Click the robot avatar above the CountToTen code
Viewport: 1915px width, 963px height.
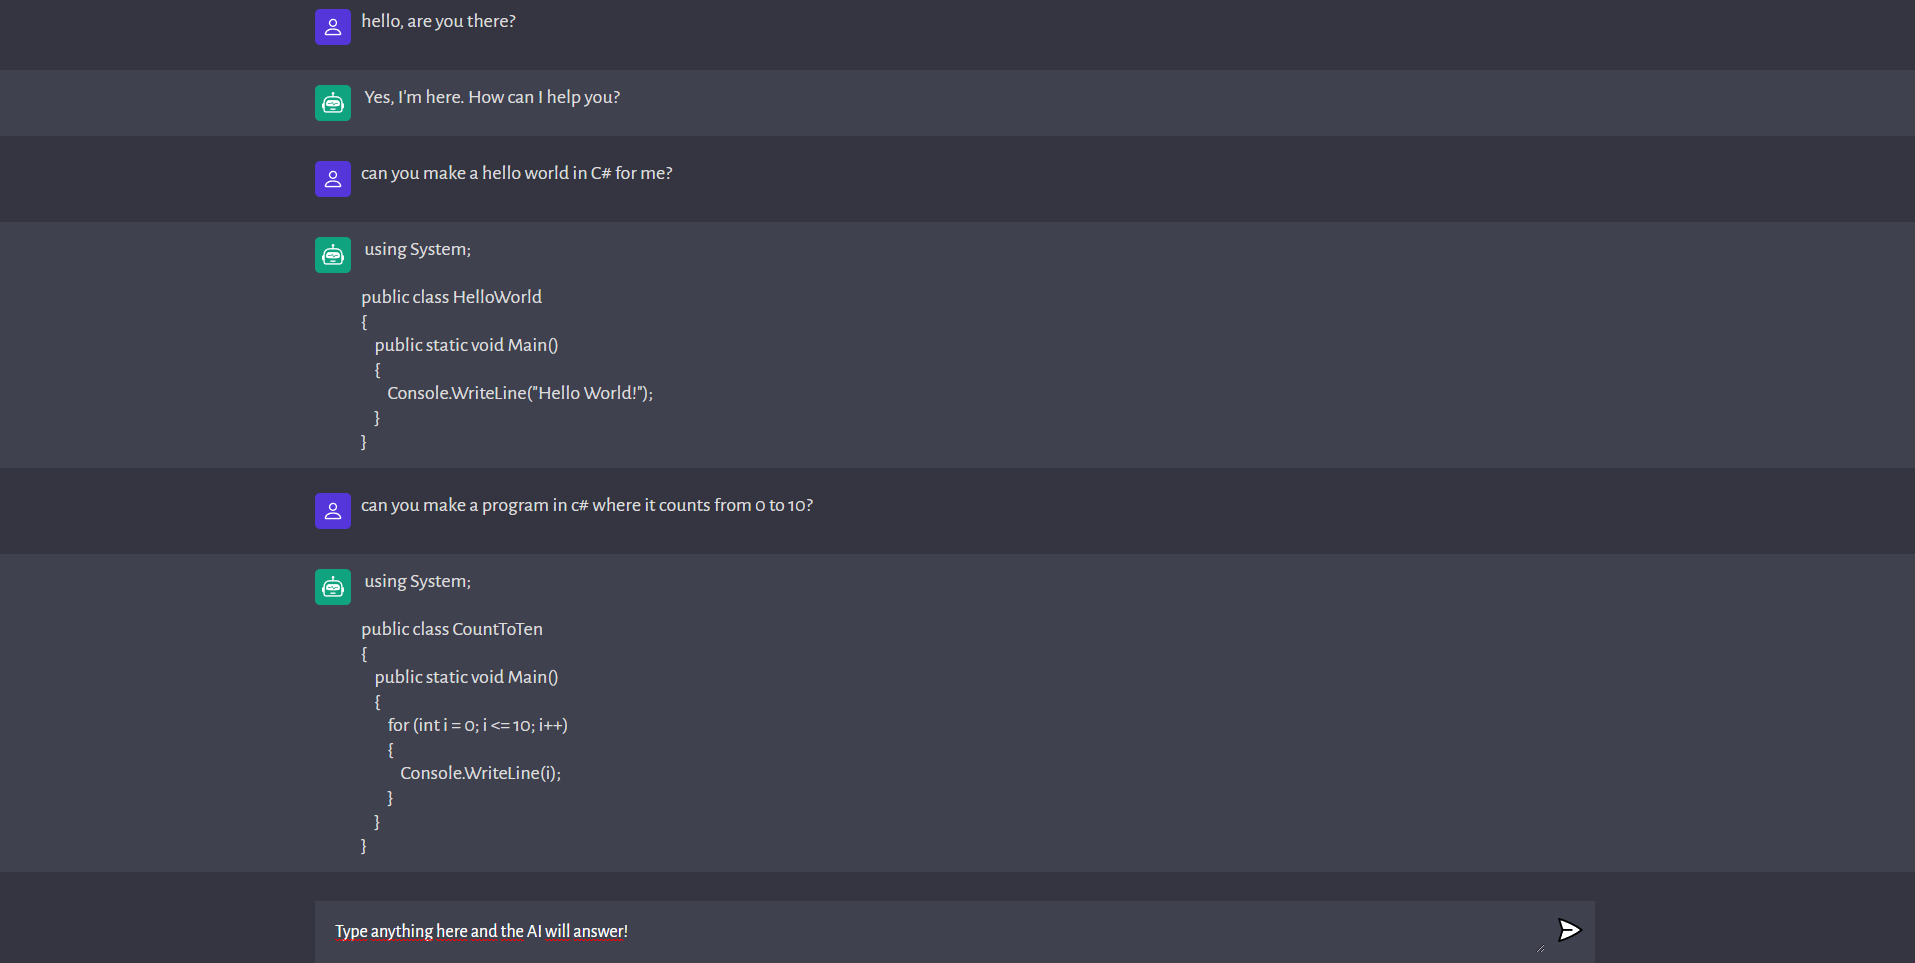(x=332, y=587)
